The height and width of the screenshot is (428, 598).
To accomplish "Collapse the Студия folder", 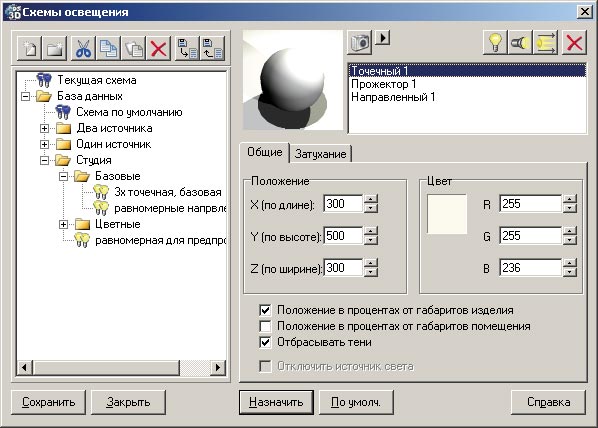I will click(x=44, y=160).
